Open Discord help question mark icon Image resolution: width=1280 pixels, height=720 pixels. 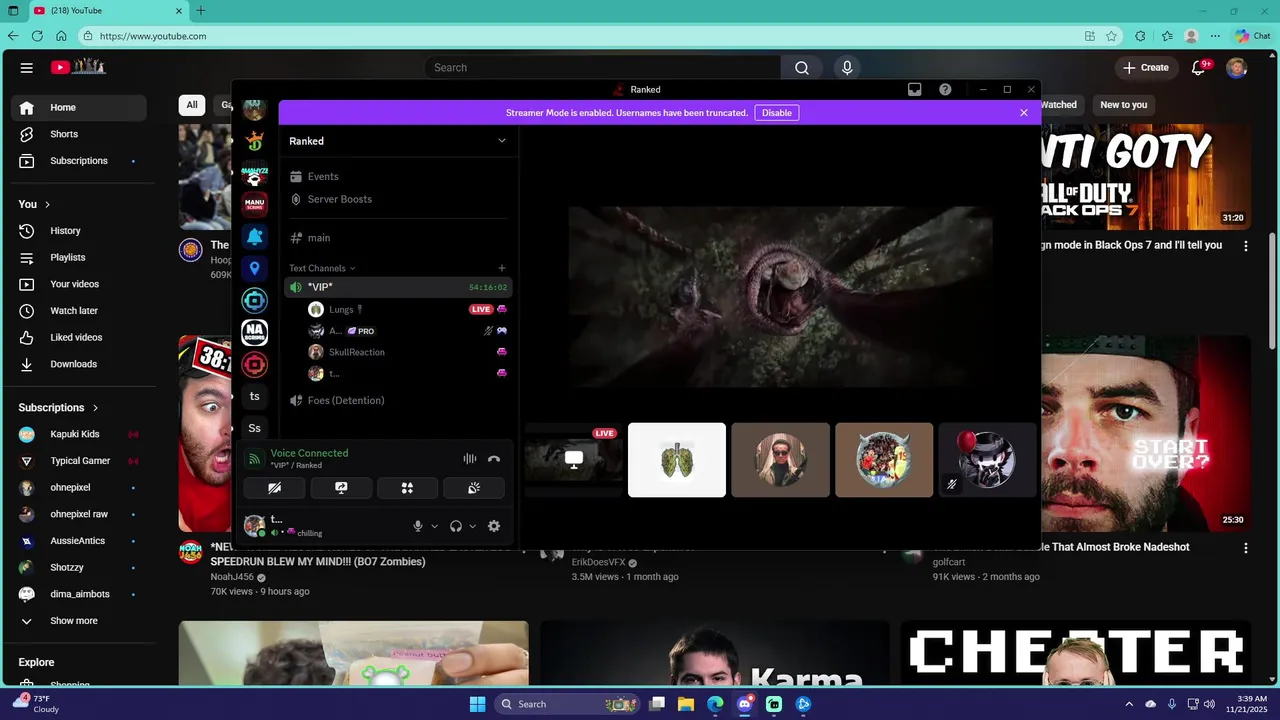pyautogui.click(x=945, y=90)
